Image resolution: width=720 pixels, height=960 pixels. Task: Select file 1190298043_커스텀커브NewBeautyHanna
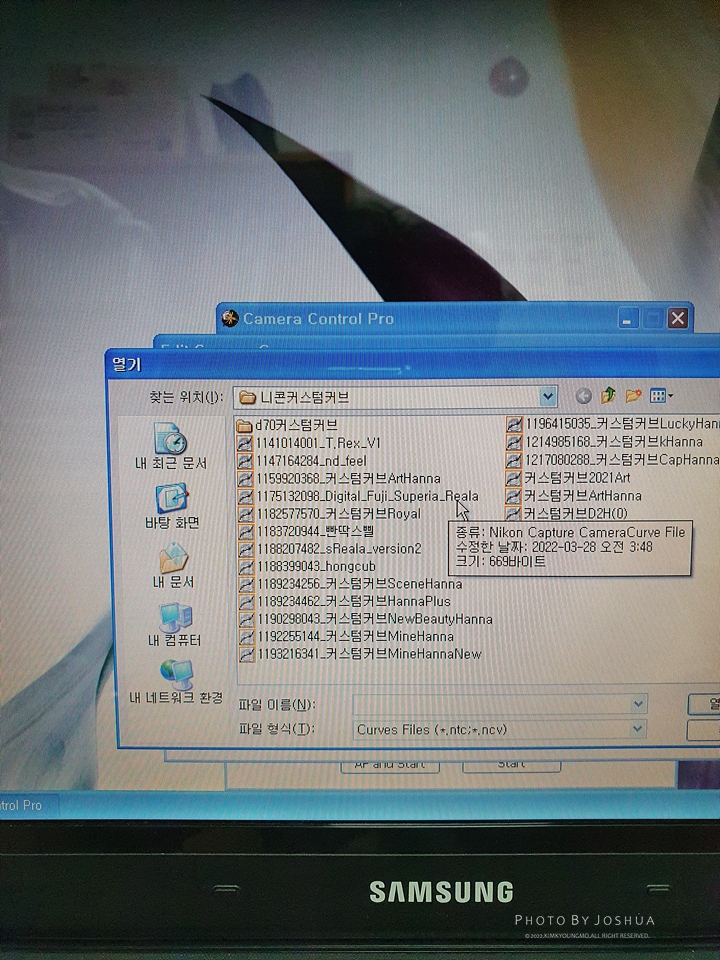coord(365,619)
